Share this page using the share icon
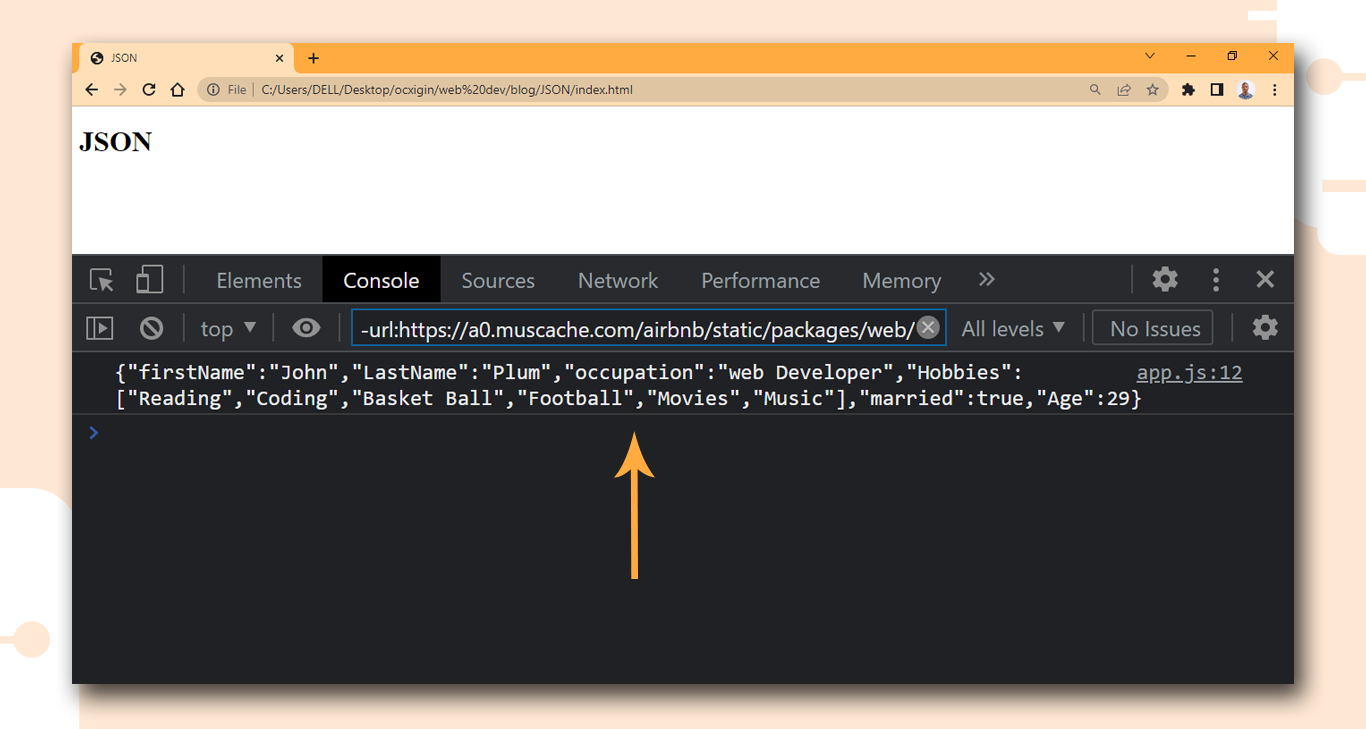Viewport: 1366px width, 729px height. pos(1124,90)
